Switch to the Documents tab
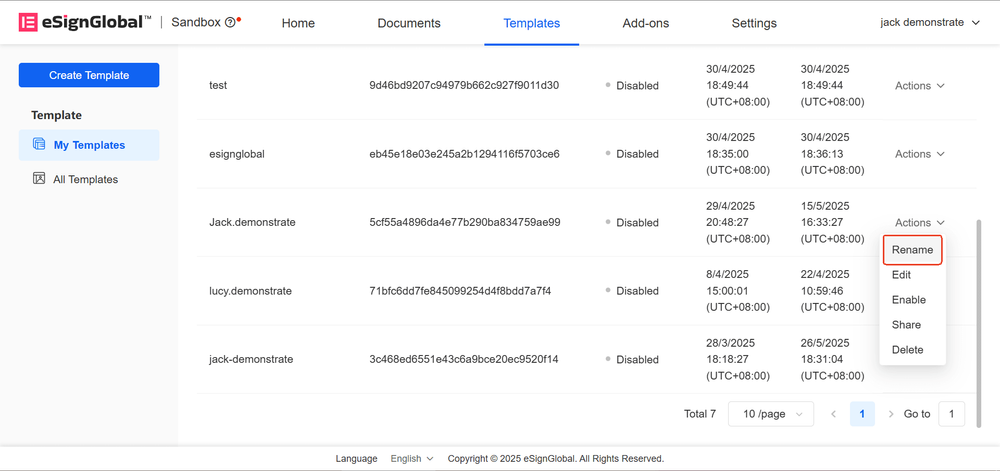Image resolution: width=1000 pixels, height=471 pixels. [x=408, y=23]
